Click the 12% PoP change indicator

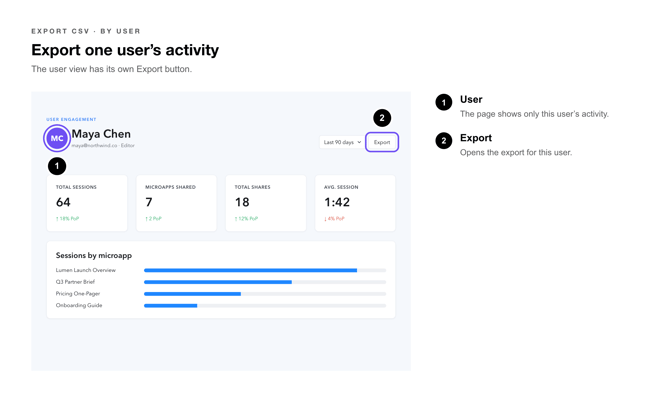pos(246,219)
